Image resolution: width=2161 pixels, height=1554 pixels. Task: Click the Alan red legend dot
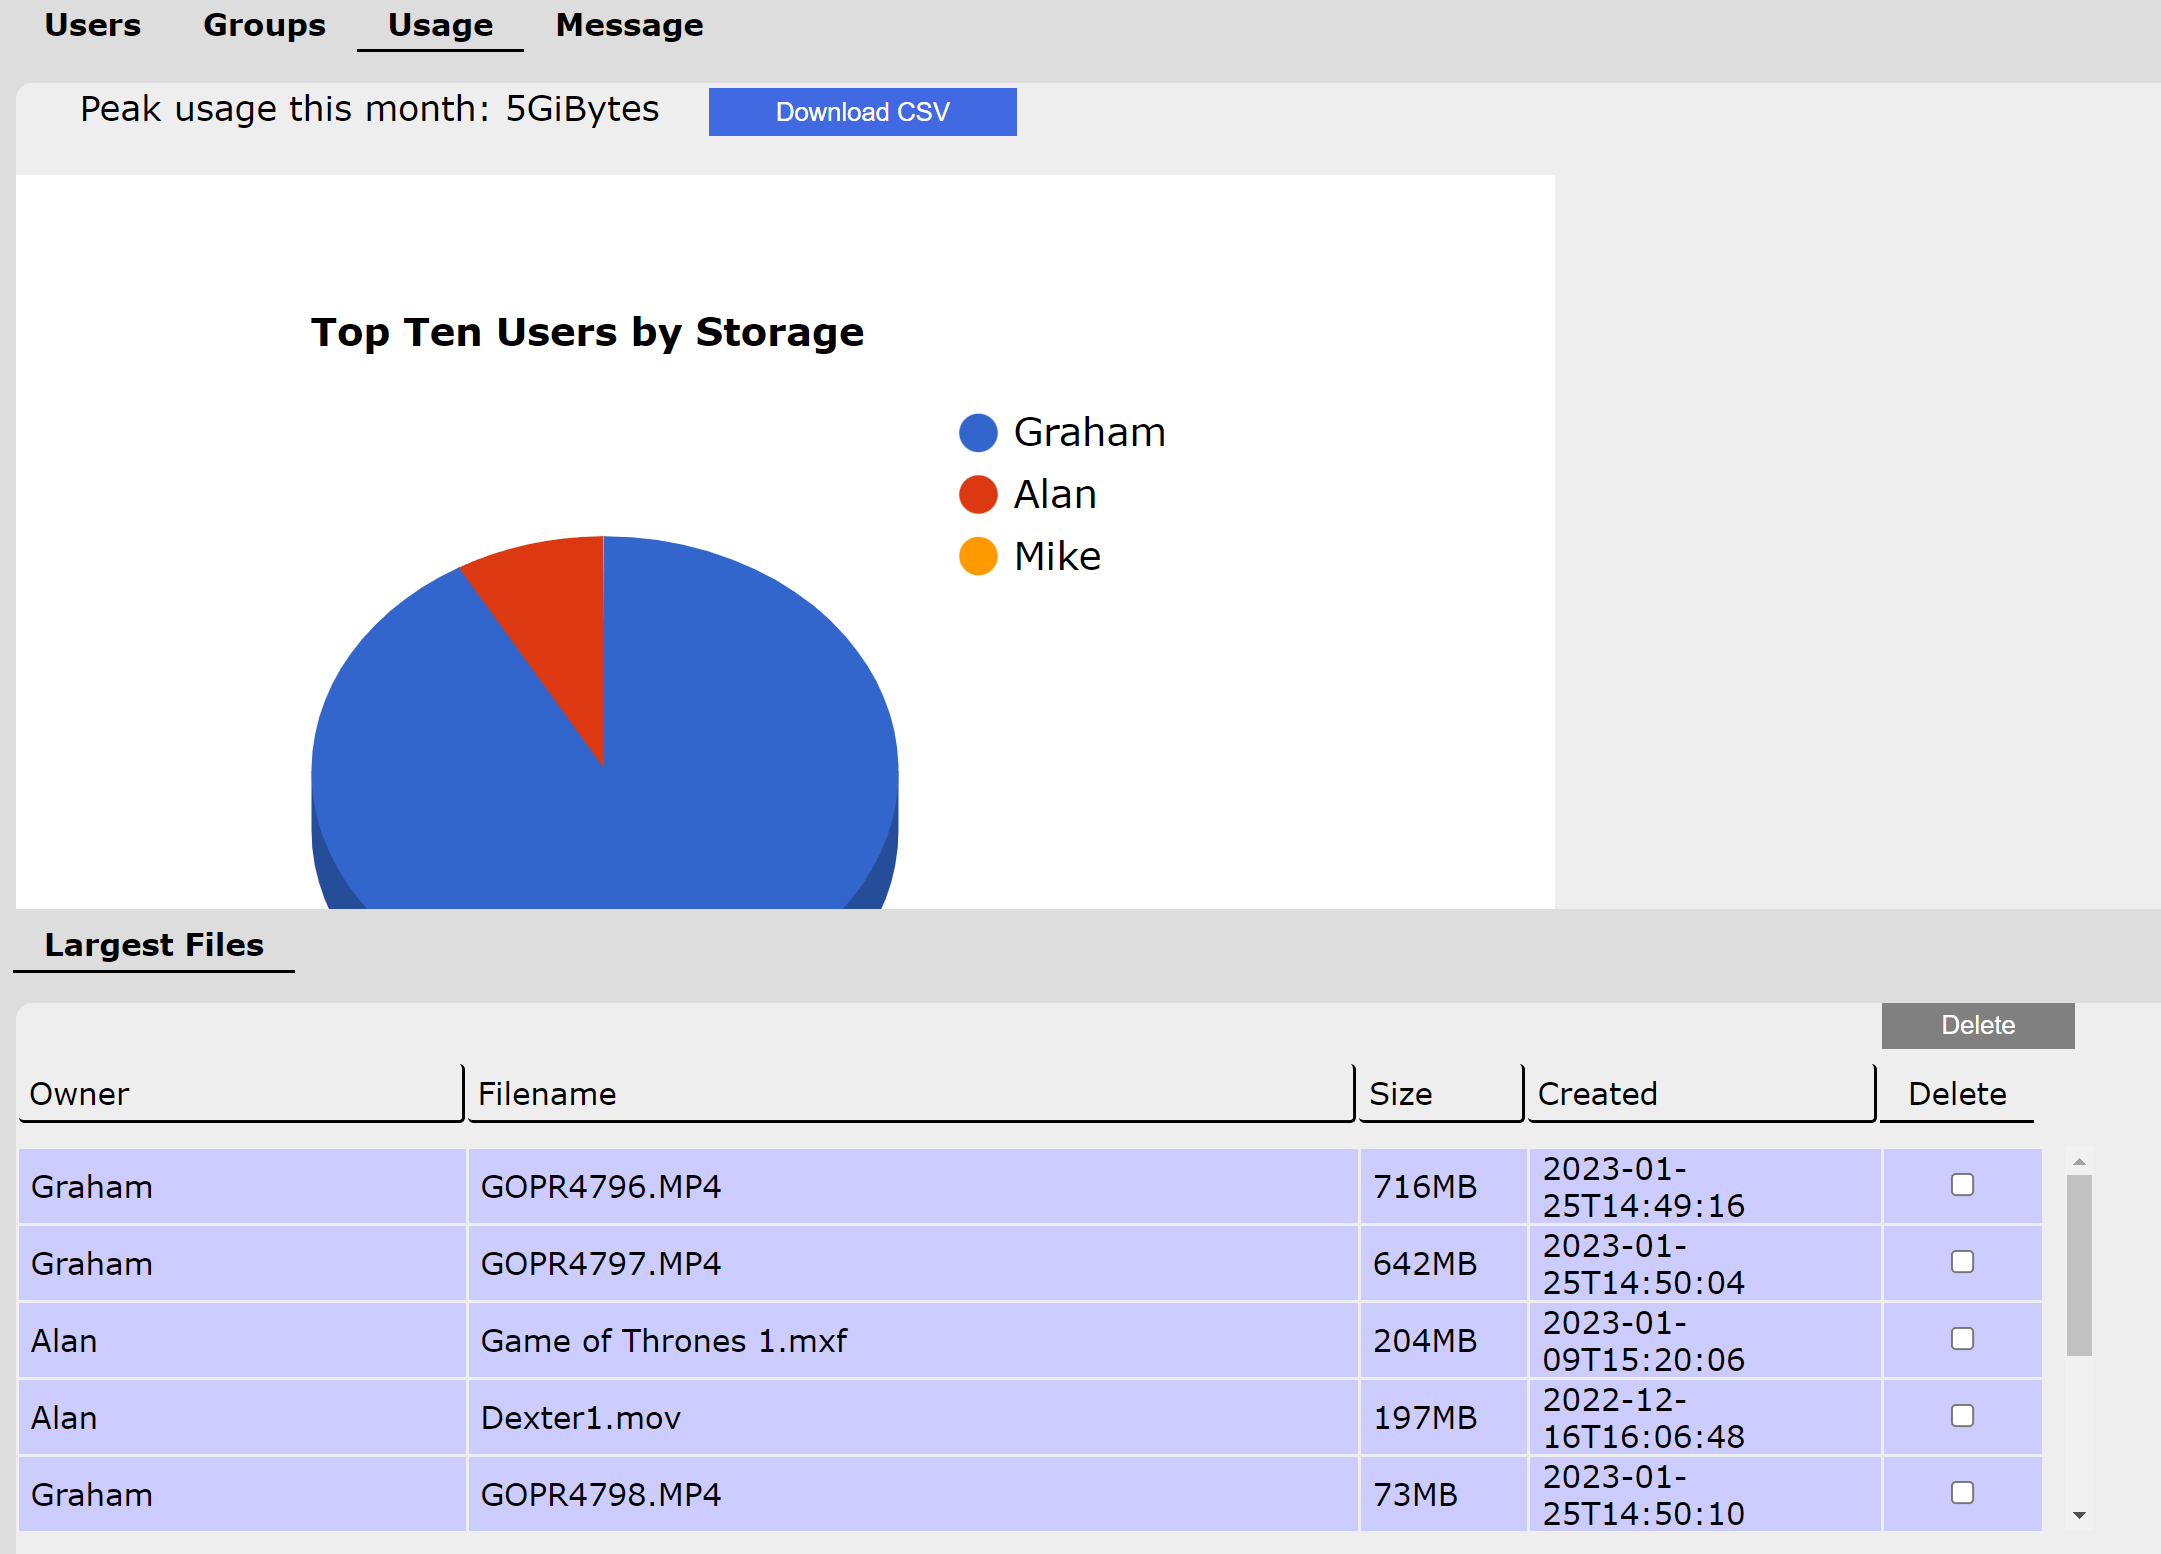point(978,495)
